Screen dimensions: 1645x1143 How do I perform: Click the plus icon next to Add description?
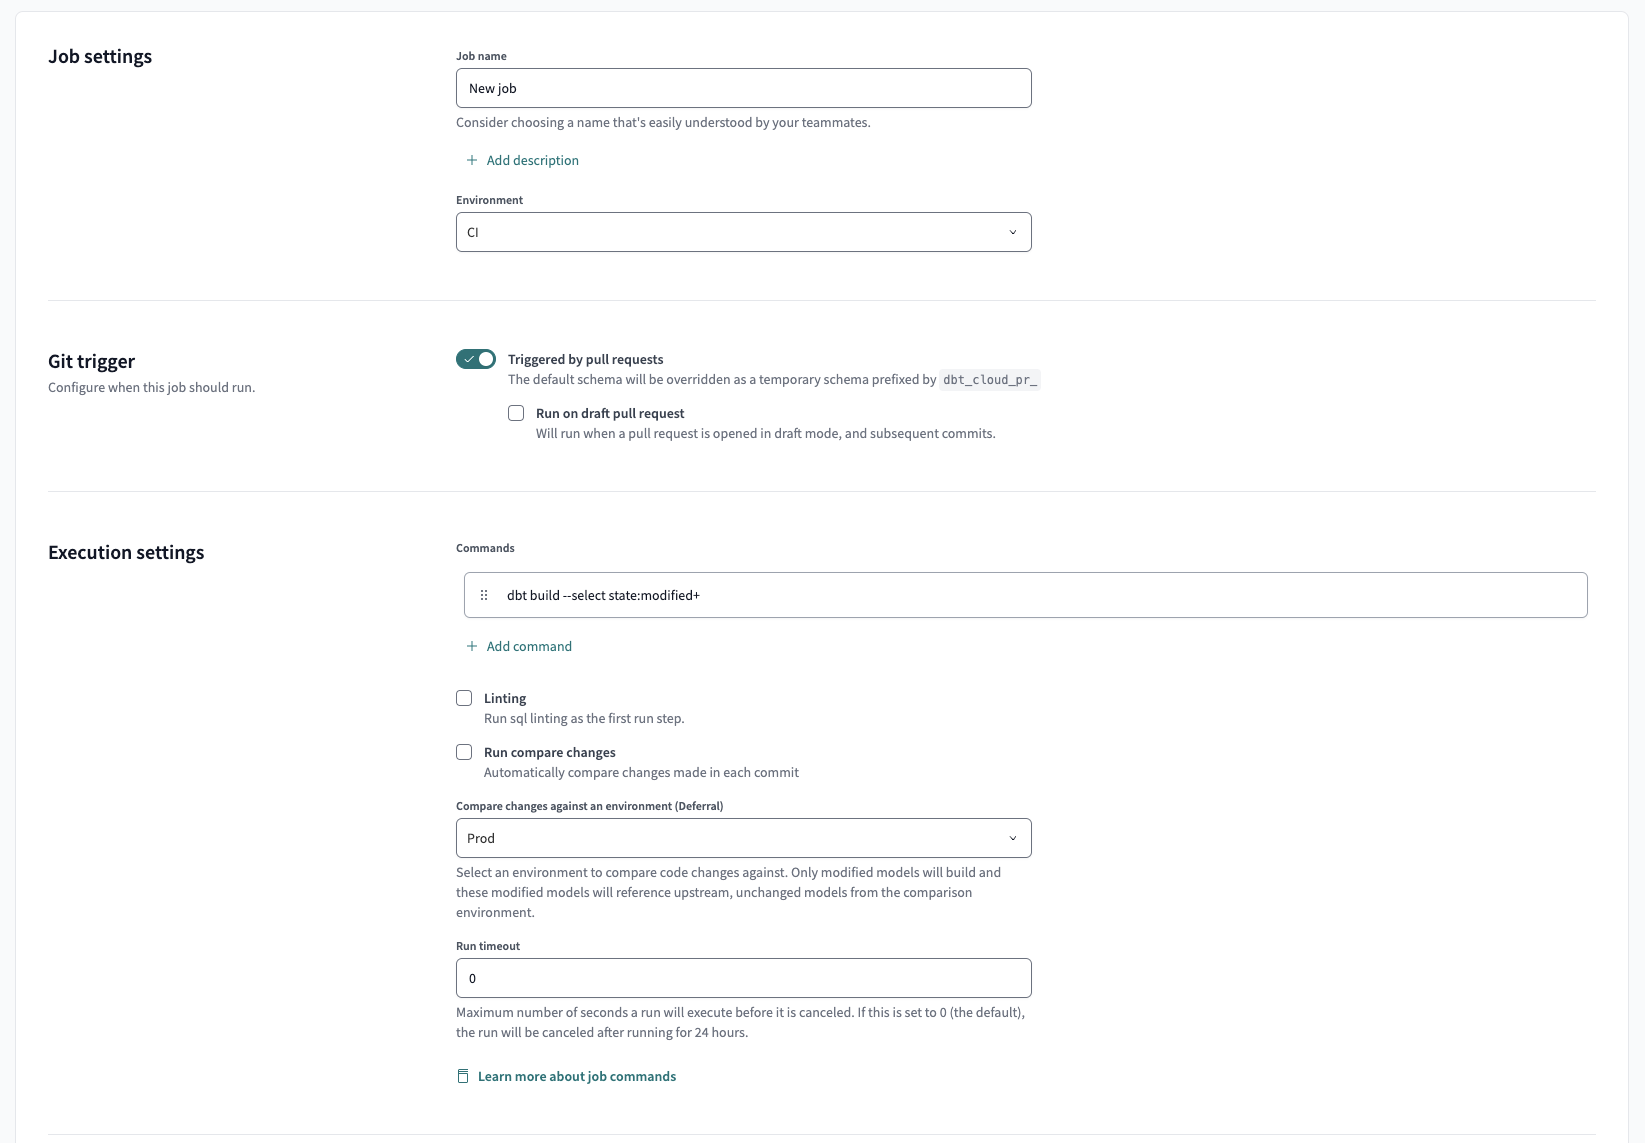(x=471, y=160)
